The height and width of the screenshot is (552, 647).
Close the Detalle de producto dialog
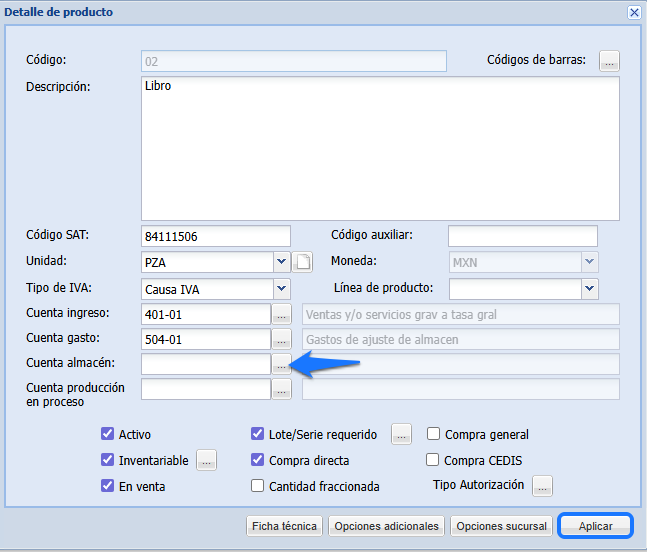(634, 12)
